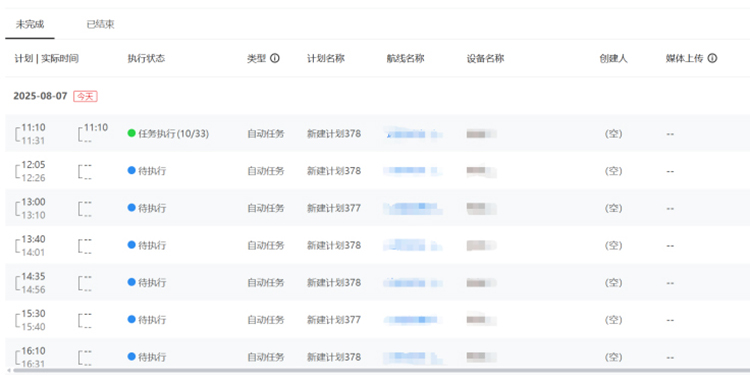The height and width of the screenshot is (383, 750).
Task: Click the 2025-08-07 date group header
Action: [x=40, y=96]
